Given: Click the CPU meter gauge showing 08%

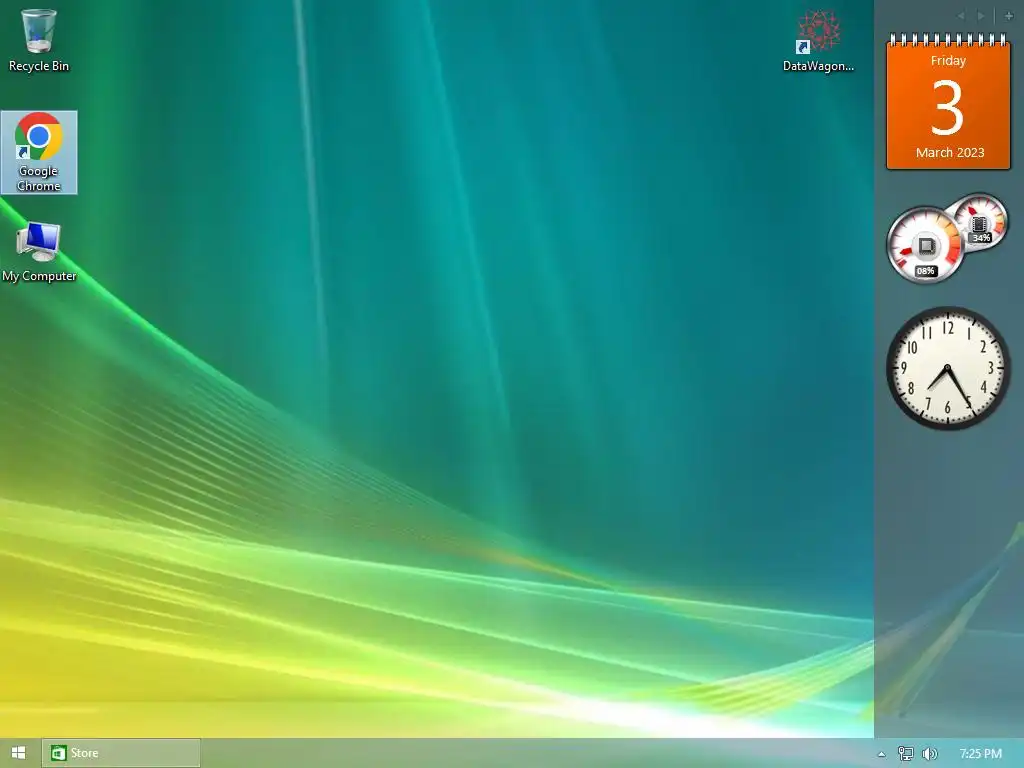Looking at the screenshot, I should [925, 246].
